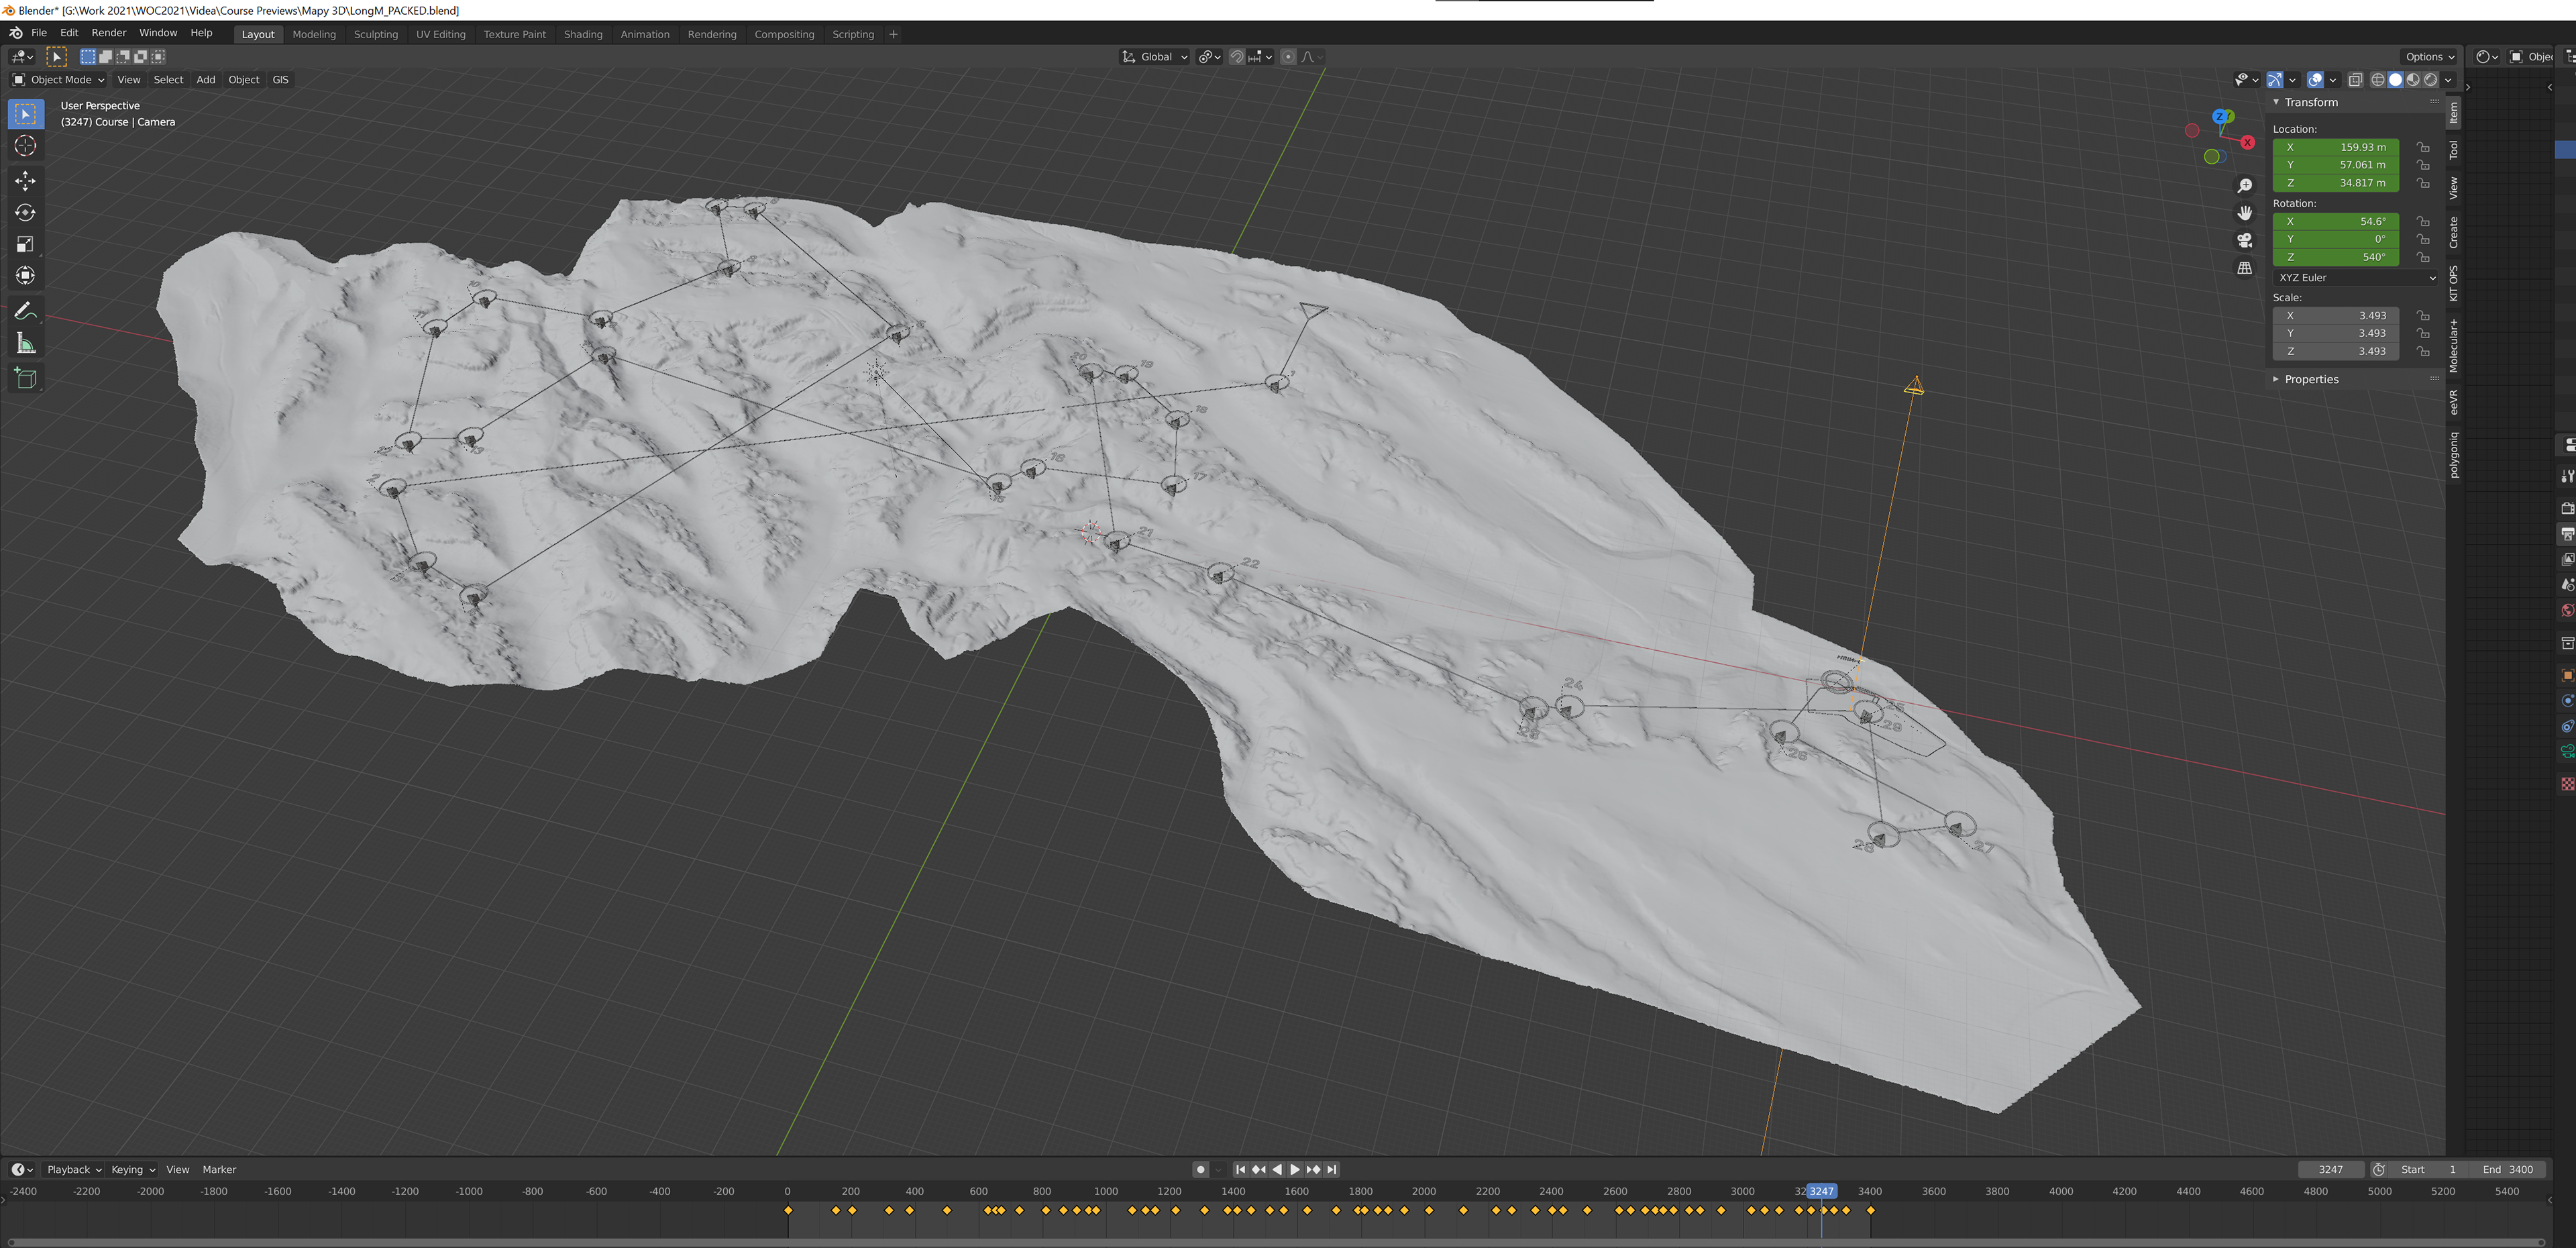Switch to perspective/orthographic grid icon

click(x=2245, y=268)
